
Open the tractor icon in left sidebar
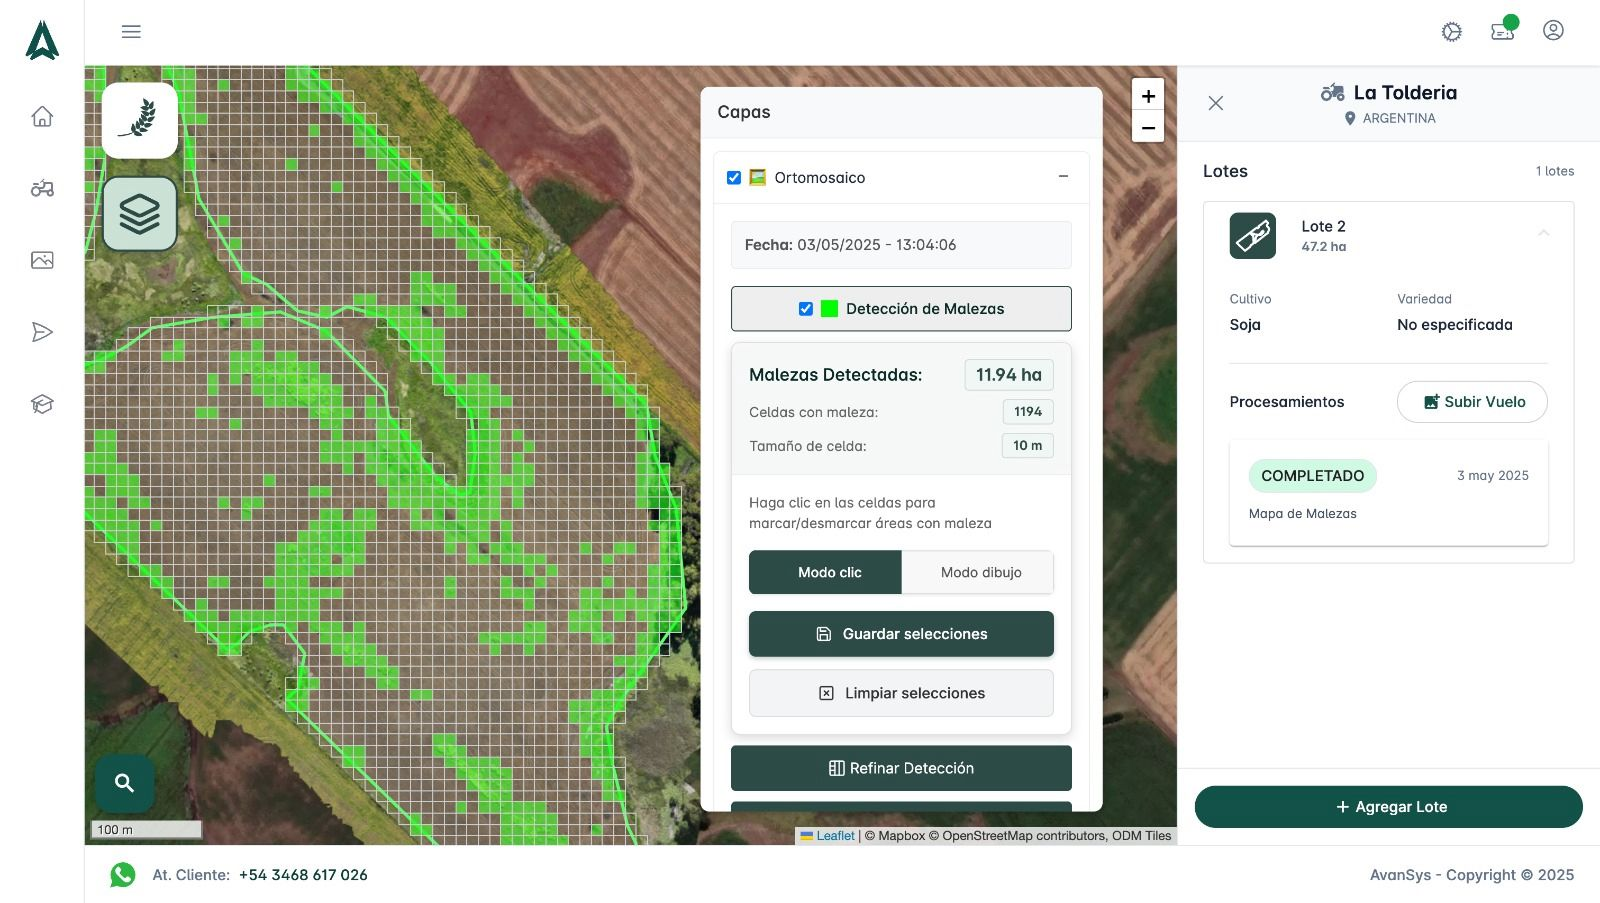pyautogui.click(x=42, y=188)
